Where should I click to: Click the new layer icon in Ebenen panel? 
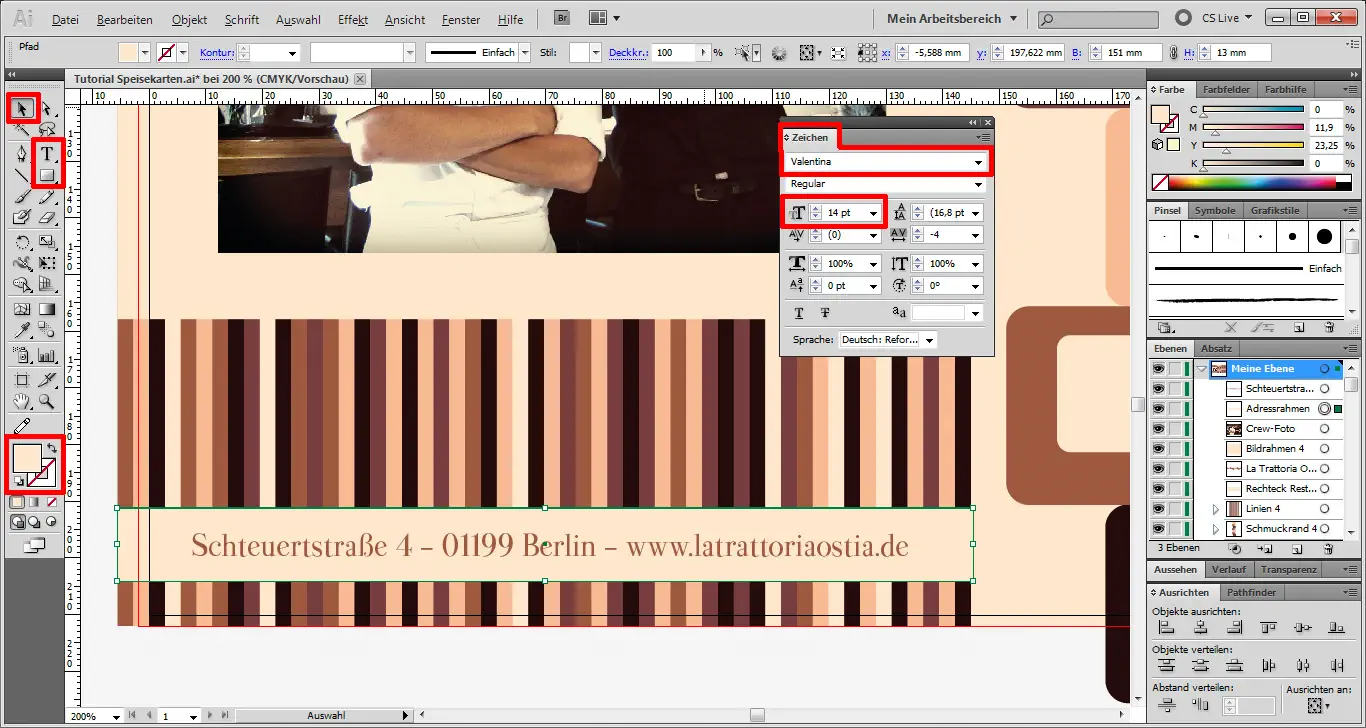pos(1297,549)
